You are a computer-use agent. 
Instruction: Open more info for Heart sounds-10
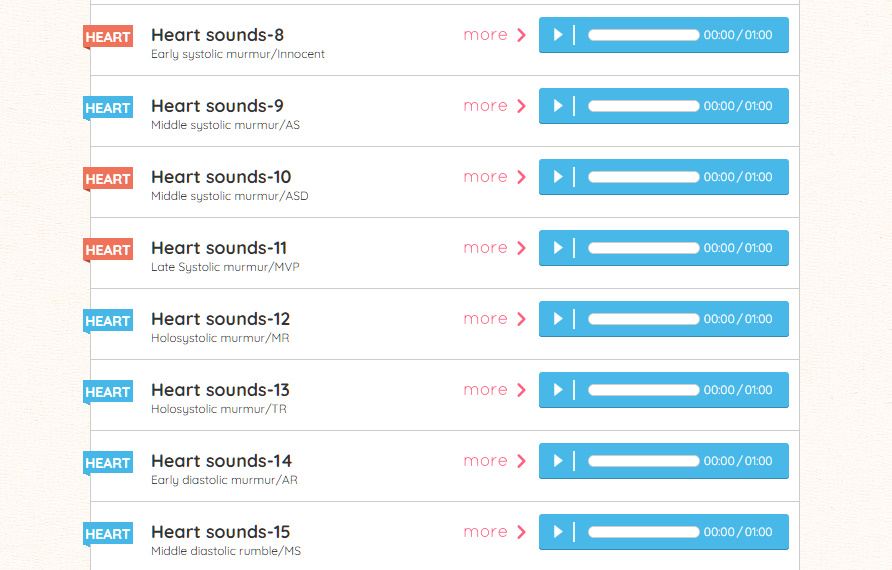click(494, 177)
